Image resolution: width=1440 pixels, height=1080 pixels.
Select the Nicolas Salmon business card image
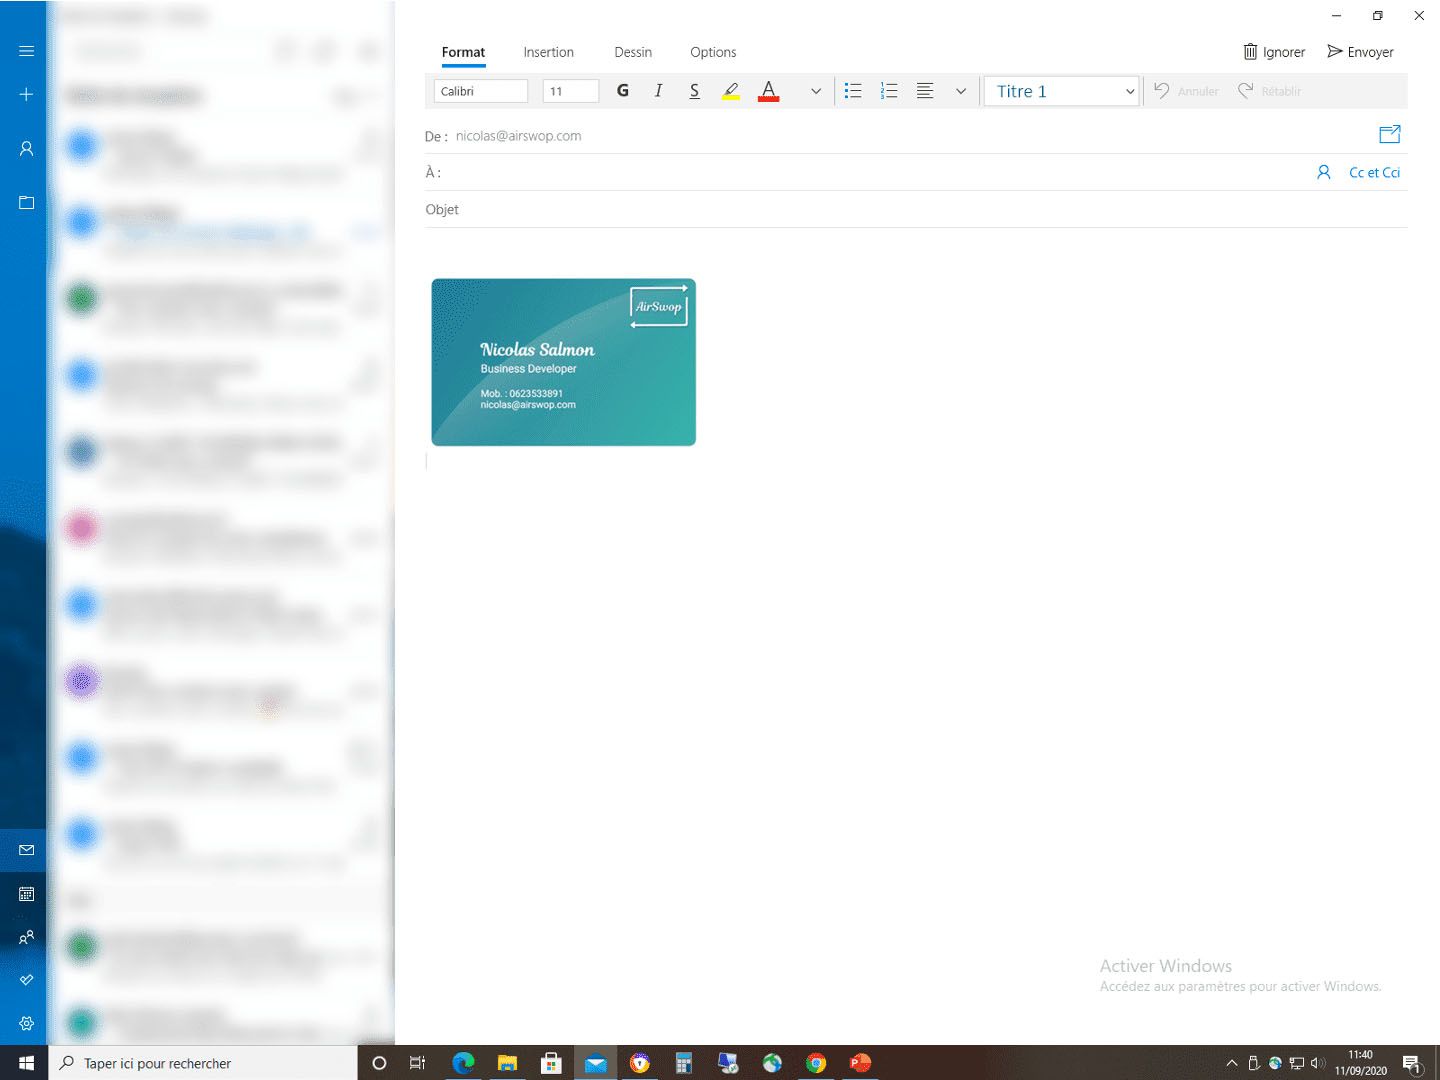pyautogui.click(x=563, y=362)
